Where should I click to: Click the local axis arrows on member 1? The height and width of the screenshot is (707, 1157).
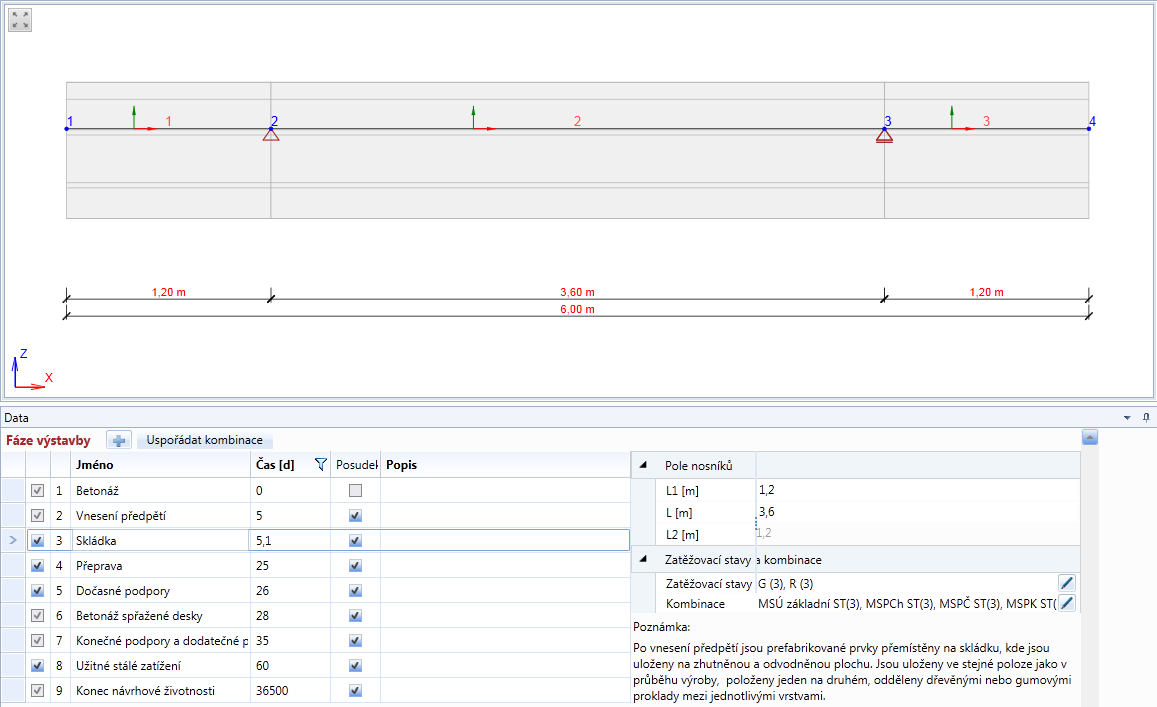click(143, 119)
